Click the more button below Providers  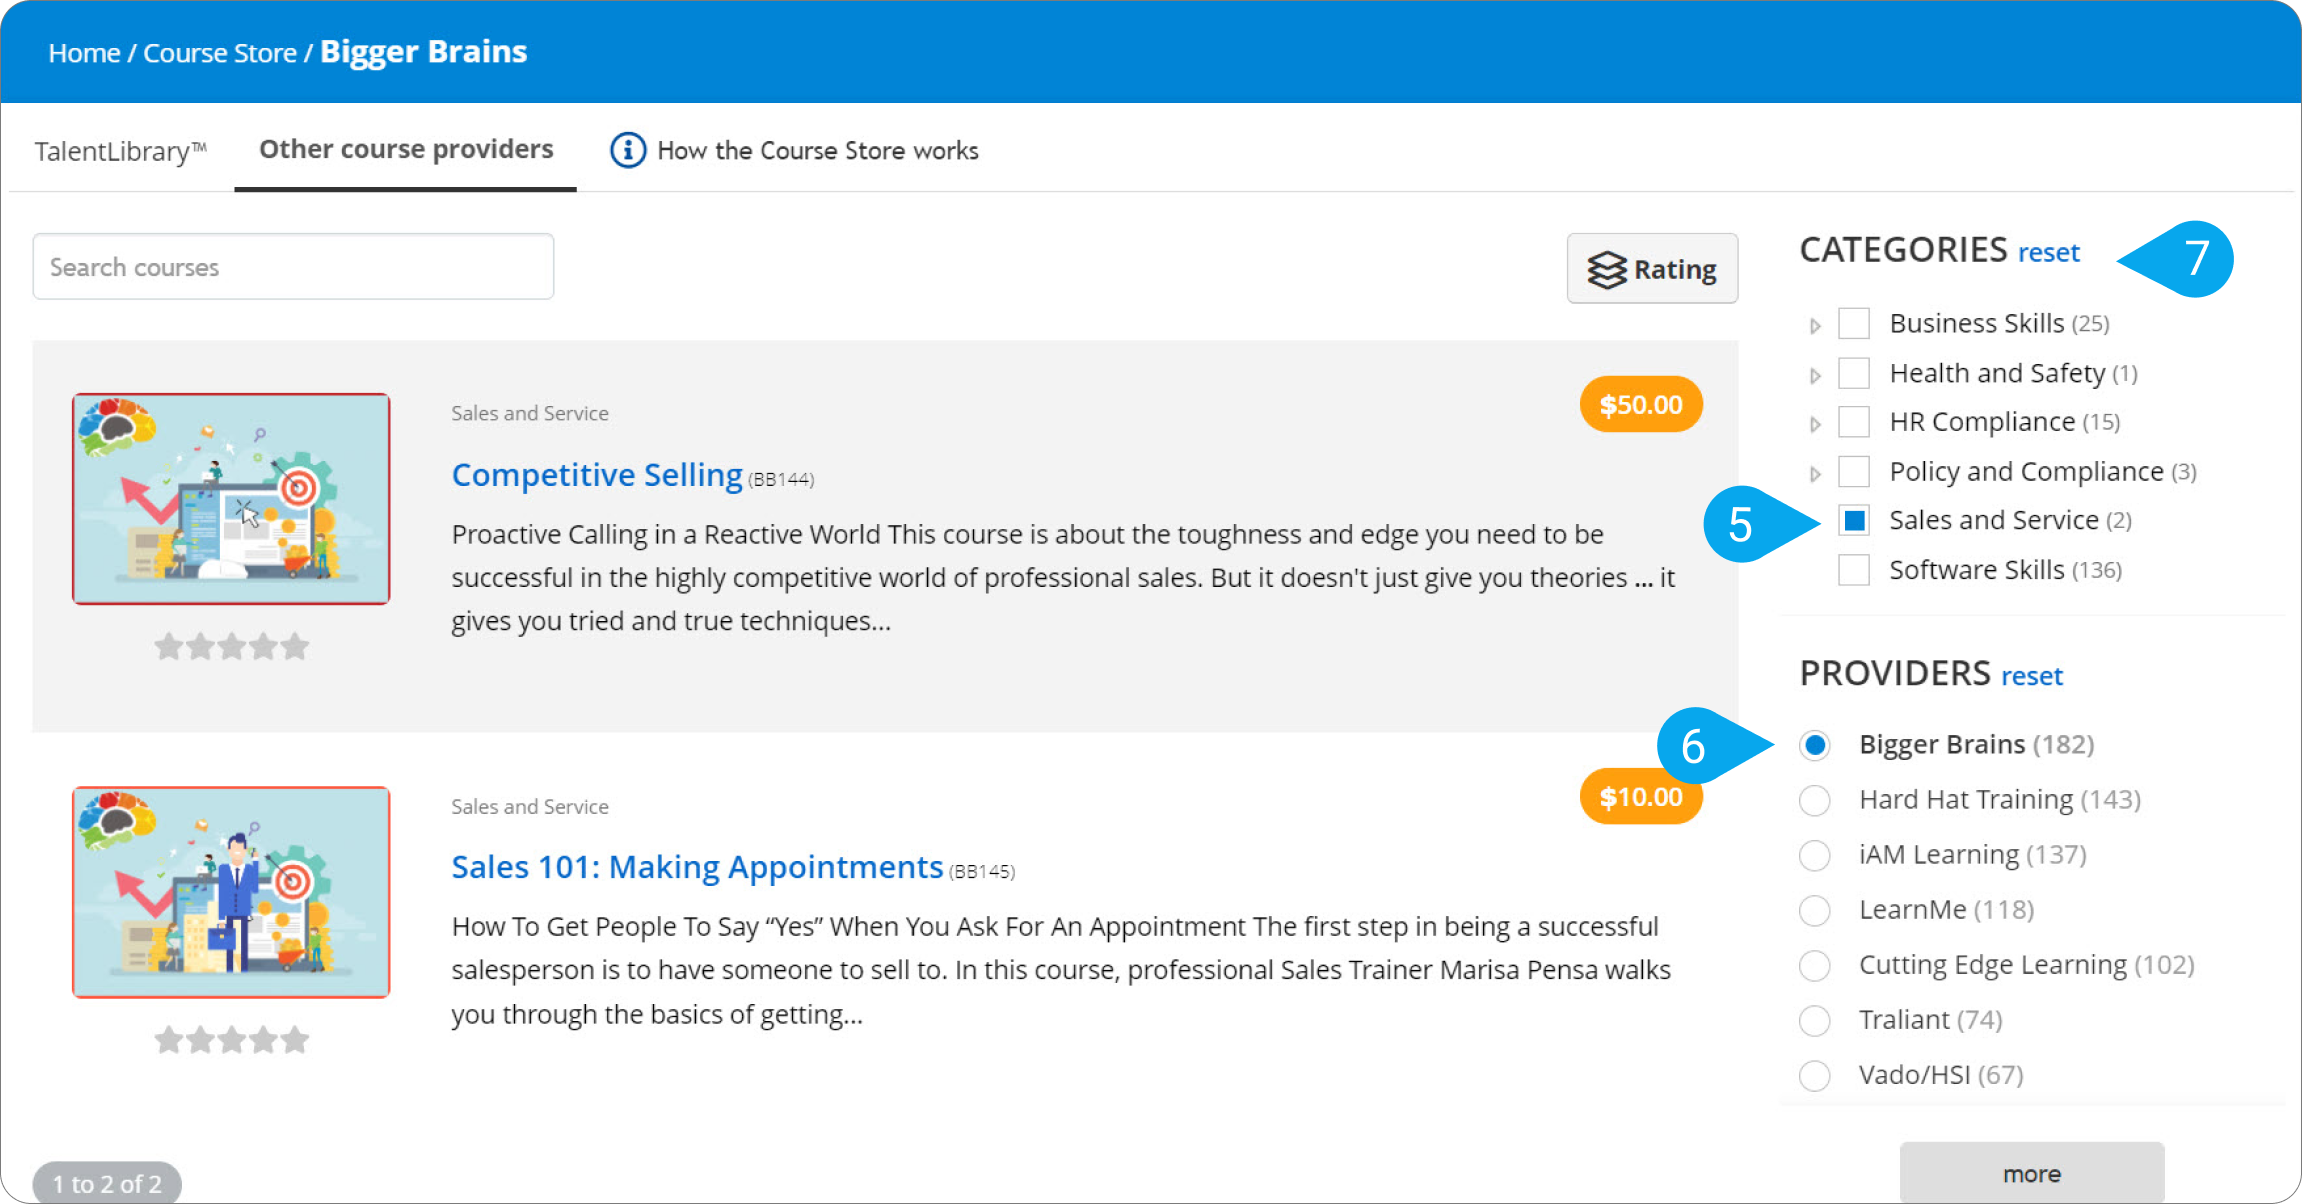click(2031, 1173)
